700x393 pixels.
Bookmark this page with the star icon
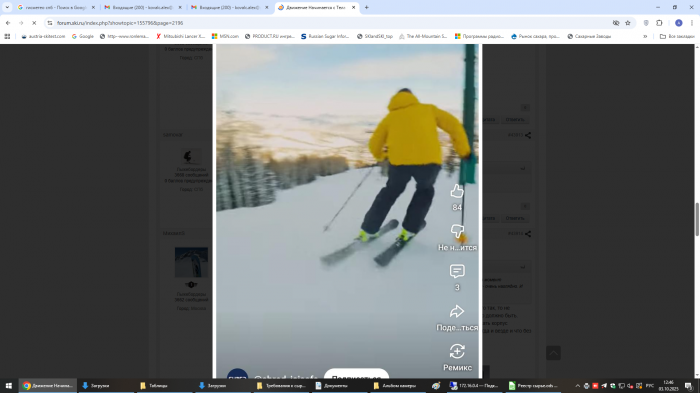(x=628, y=23)
